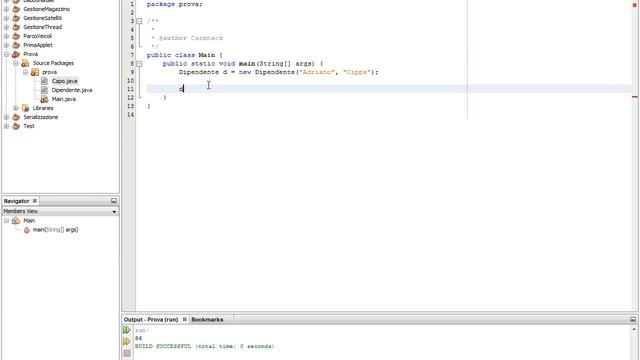Click the second yellow re-run icon in Output
Image resolution: width=640 pixels, height=360 pixels.
pos(127,341)
